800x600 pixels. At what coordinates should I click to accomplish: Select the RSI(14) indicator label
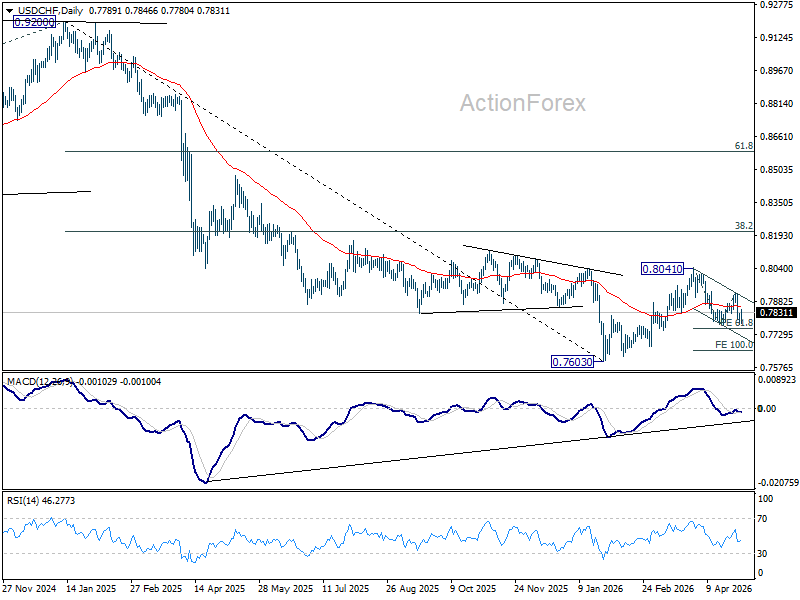click(22, 501)
